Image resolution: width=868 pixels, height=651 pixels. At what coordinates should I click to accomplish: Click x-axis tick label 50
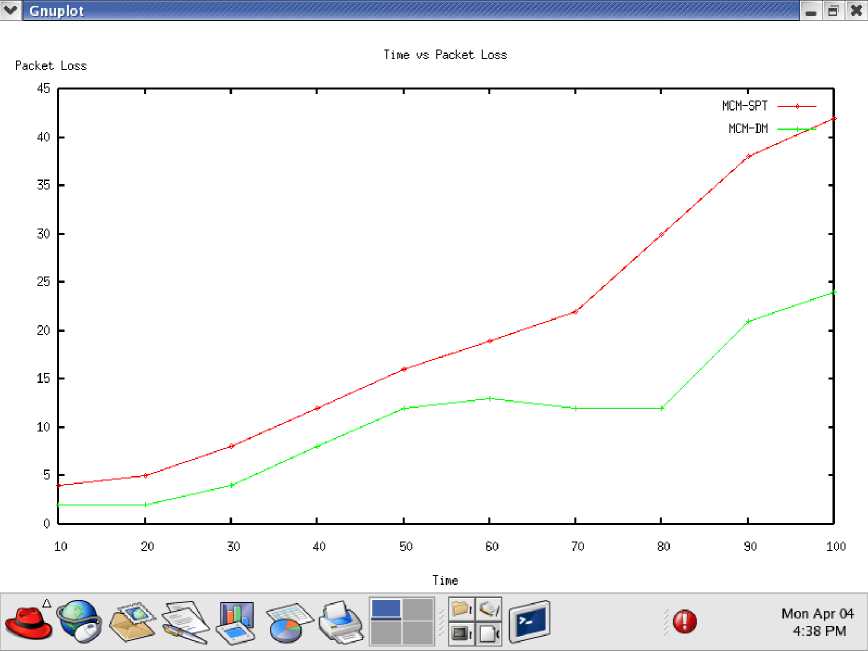pyautogui.click(x=406, y=546)
